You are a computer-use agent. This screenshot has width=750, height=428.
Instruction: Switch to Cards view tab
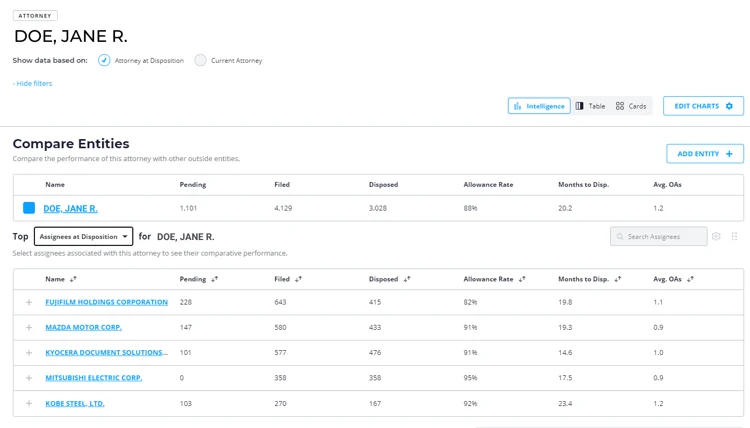pos(631,106)
